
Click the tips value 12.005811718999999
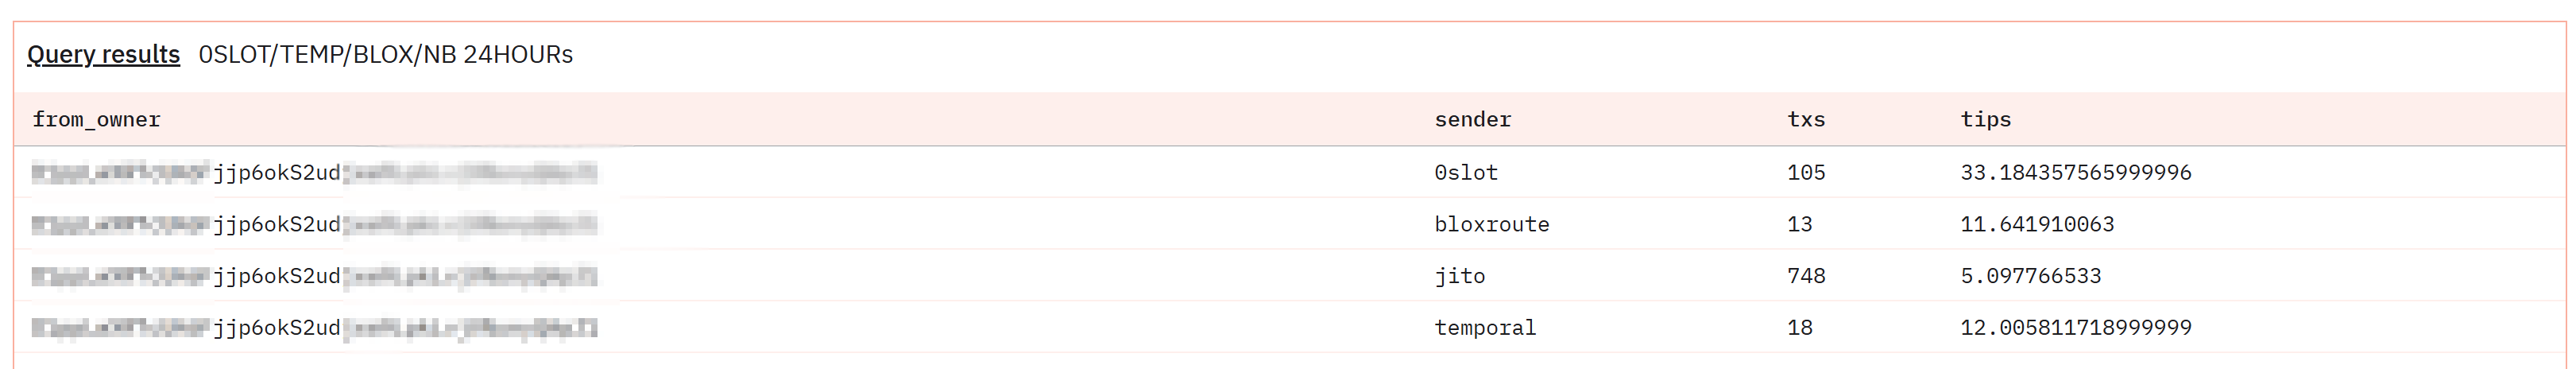[2075, 328]
